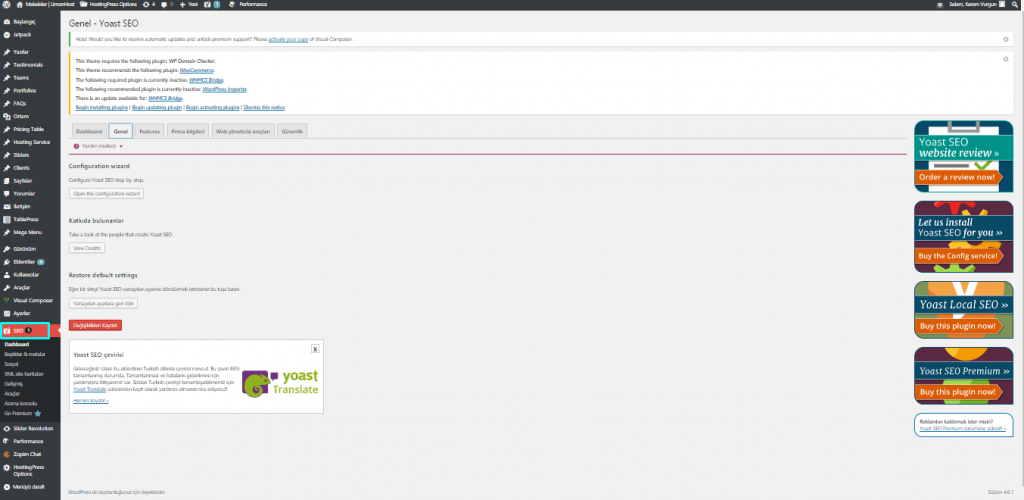Viewport: 1024px width, 500px height.
Task: Open the Selam, Kerem Vurgun account menu
Action: (x=976, y=4)
